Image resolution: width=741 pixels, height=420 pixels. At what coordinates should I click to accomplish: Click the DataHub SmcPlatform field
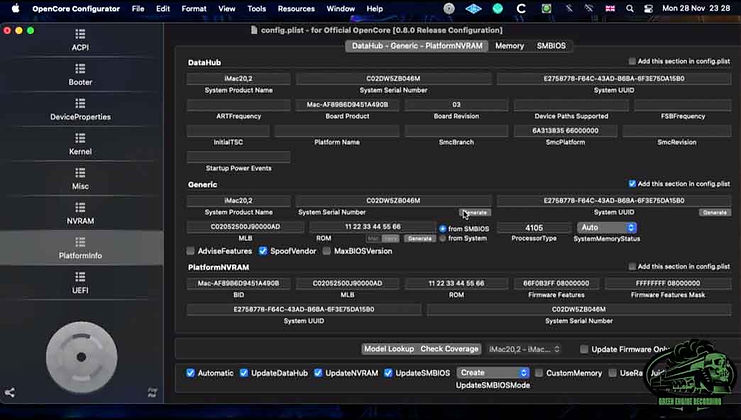click(565, 130)
